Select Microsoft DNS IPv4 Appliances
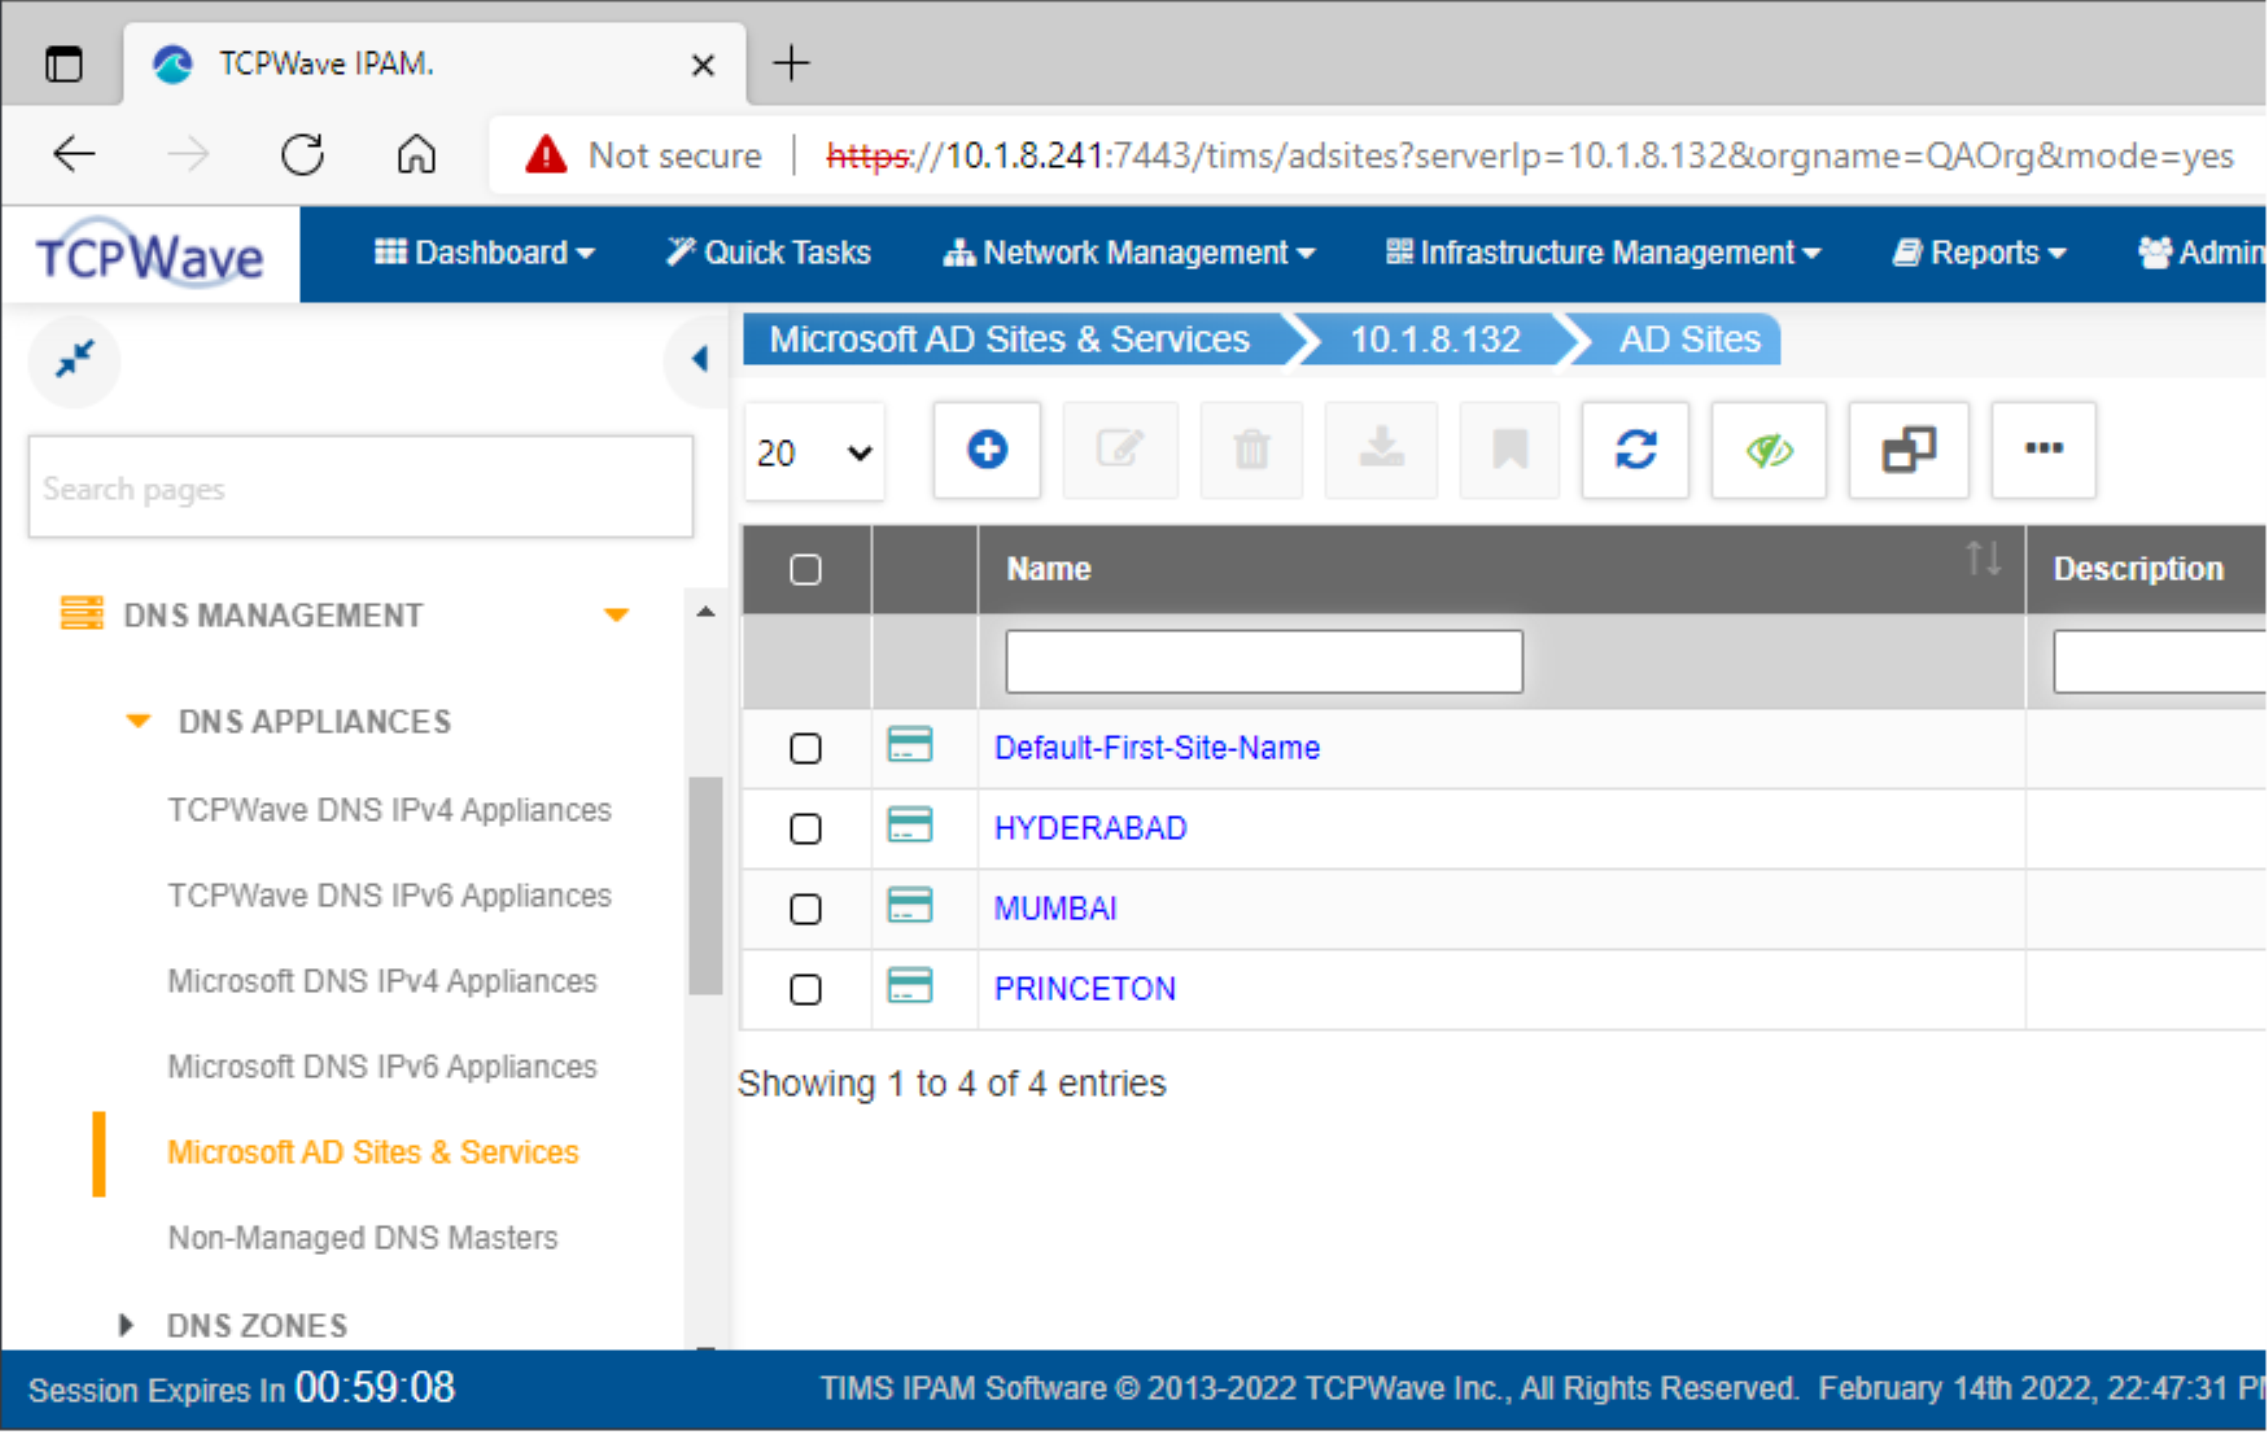 pyautogui.click(x=382, y=981)
